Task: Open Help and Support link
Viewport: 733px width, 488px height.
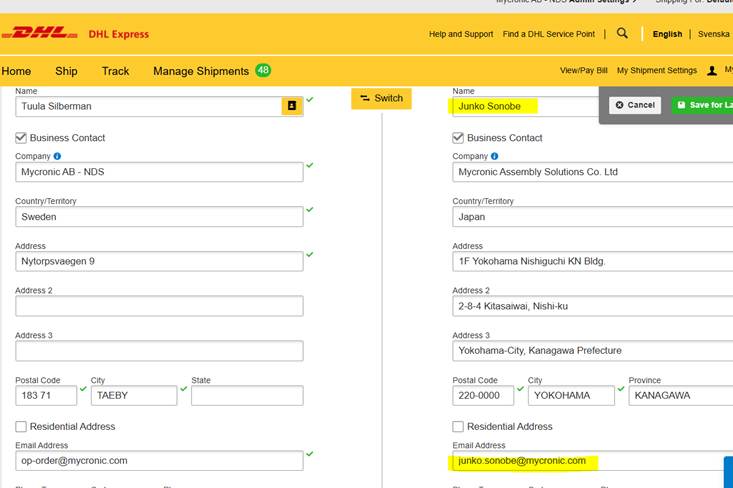Action: (461, 34)
